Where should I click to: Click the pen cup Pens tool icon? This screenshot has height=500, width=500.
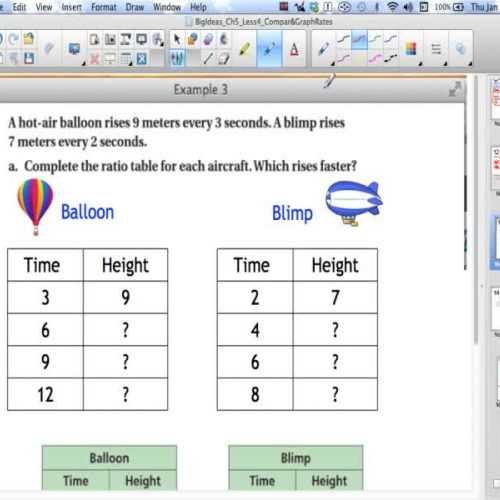click(177, 59)
